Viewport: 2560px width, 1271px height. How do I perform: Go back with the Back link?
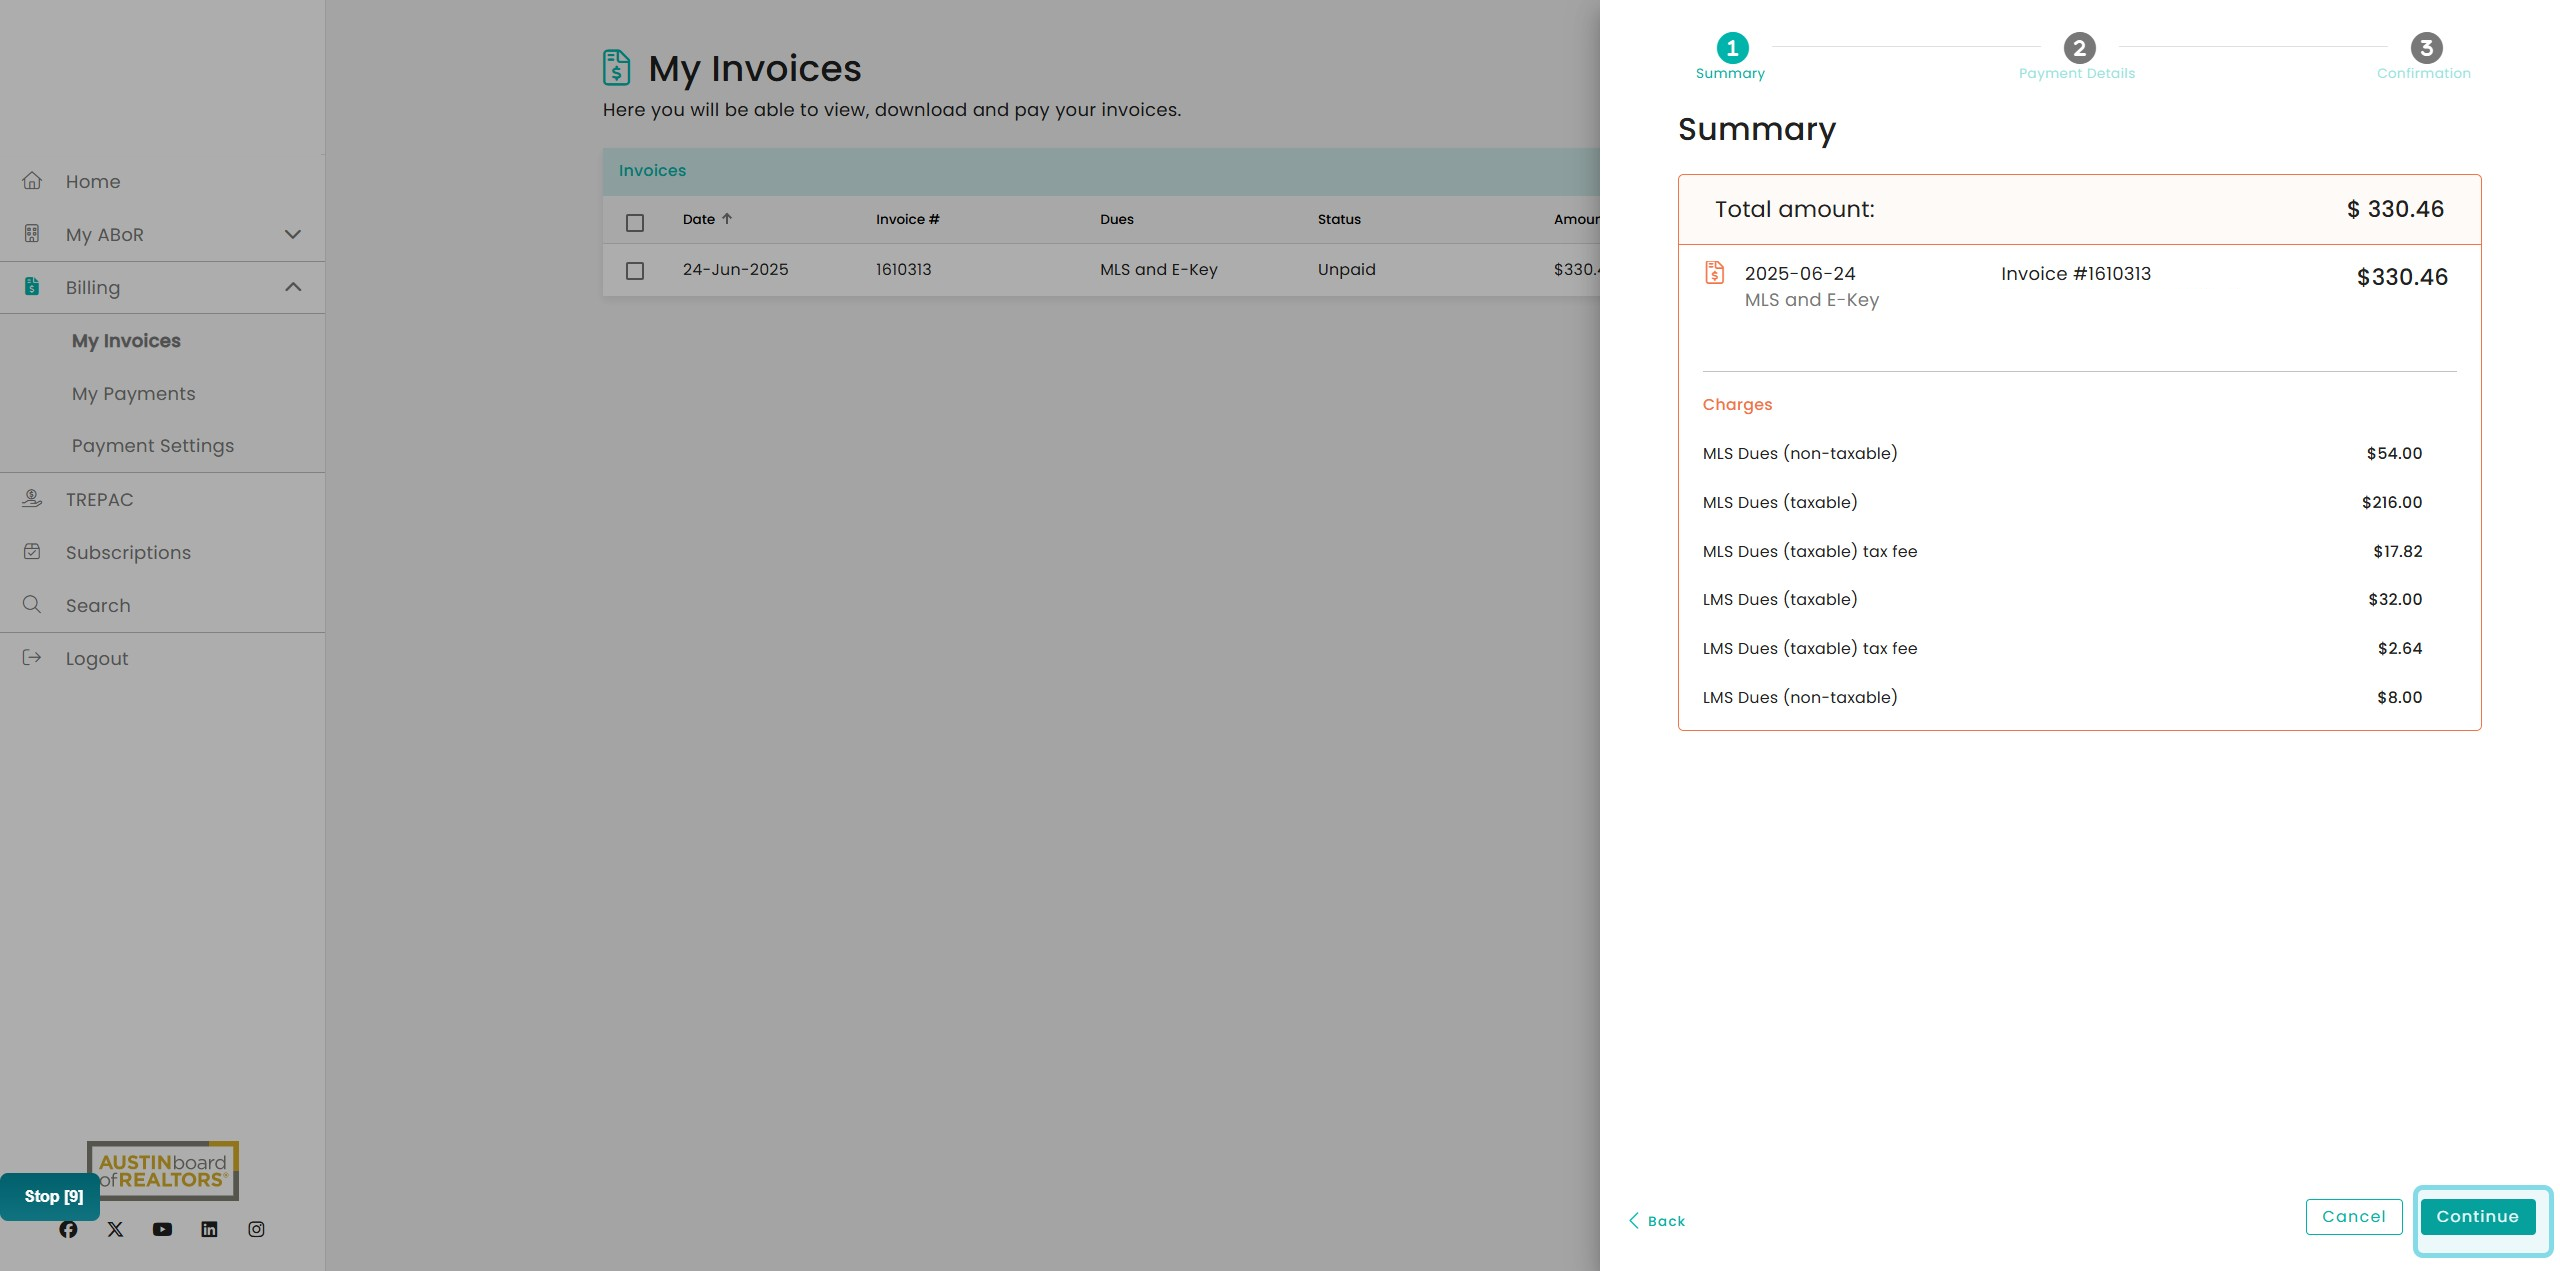(1658, 1221)
